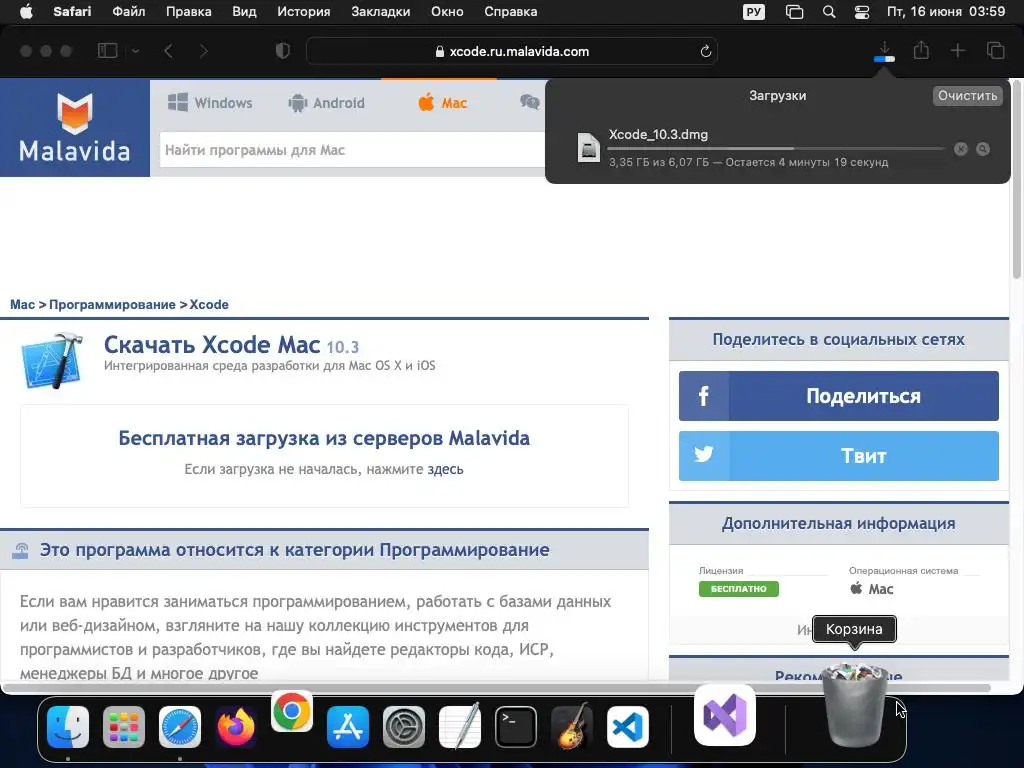This screenshot has width=1024, height=768.
Task: Launch Visual Studio Code from the Dock
Action: (628, 727)
